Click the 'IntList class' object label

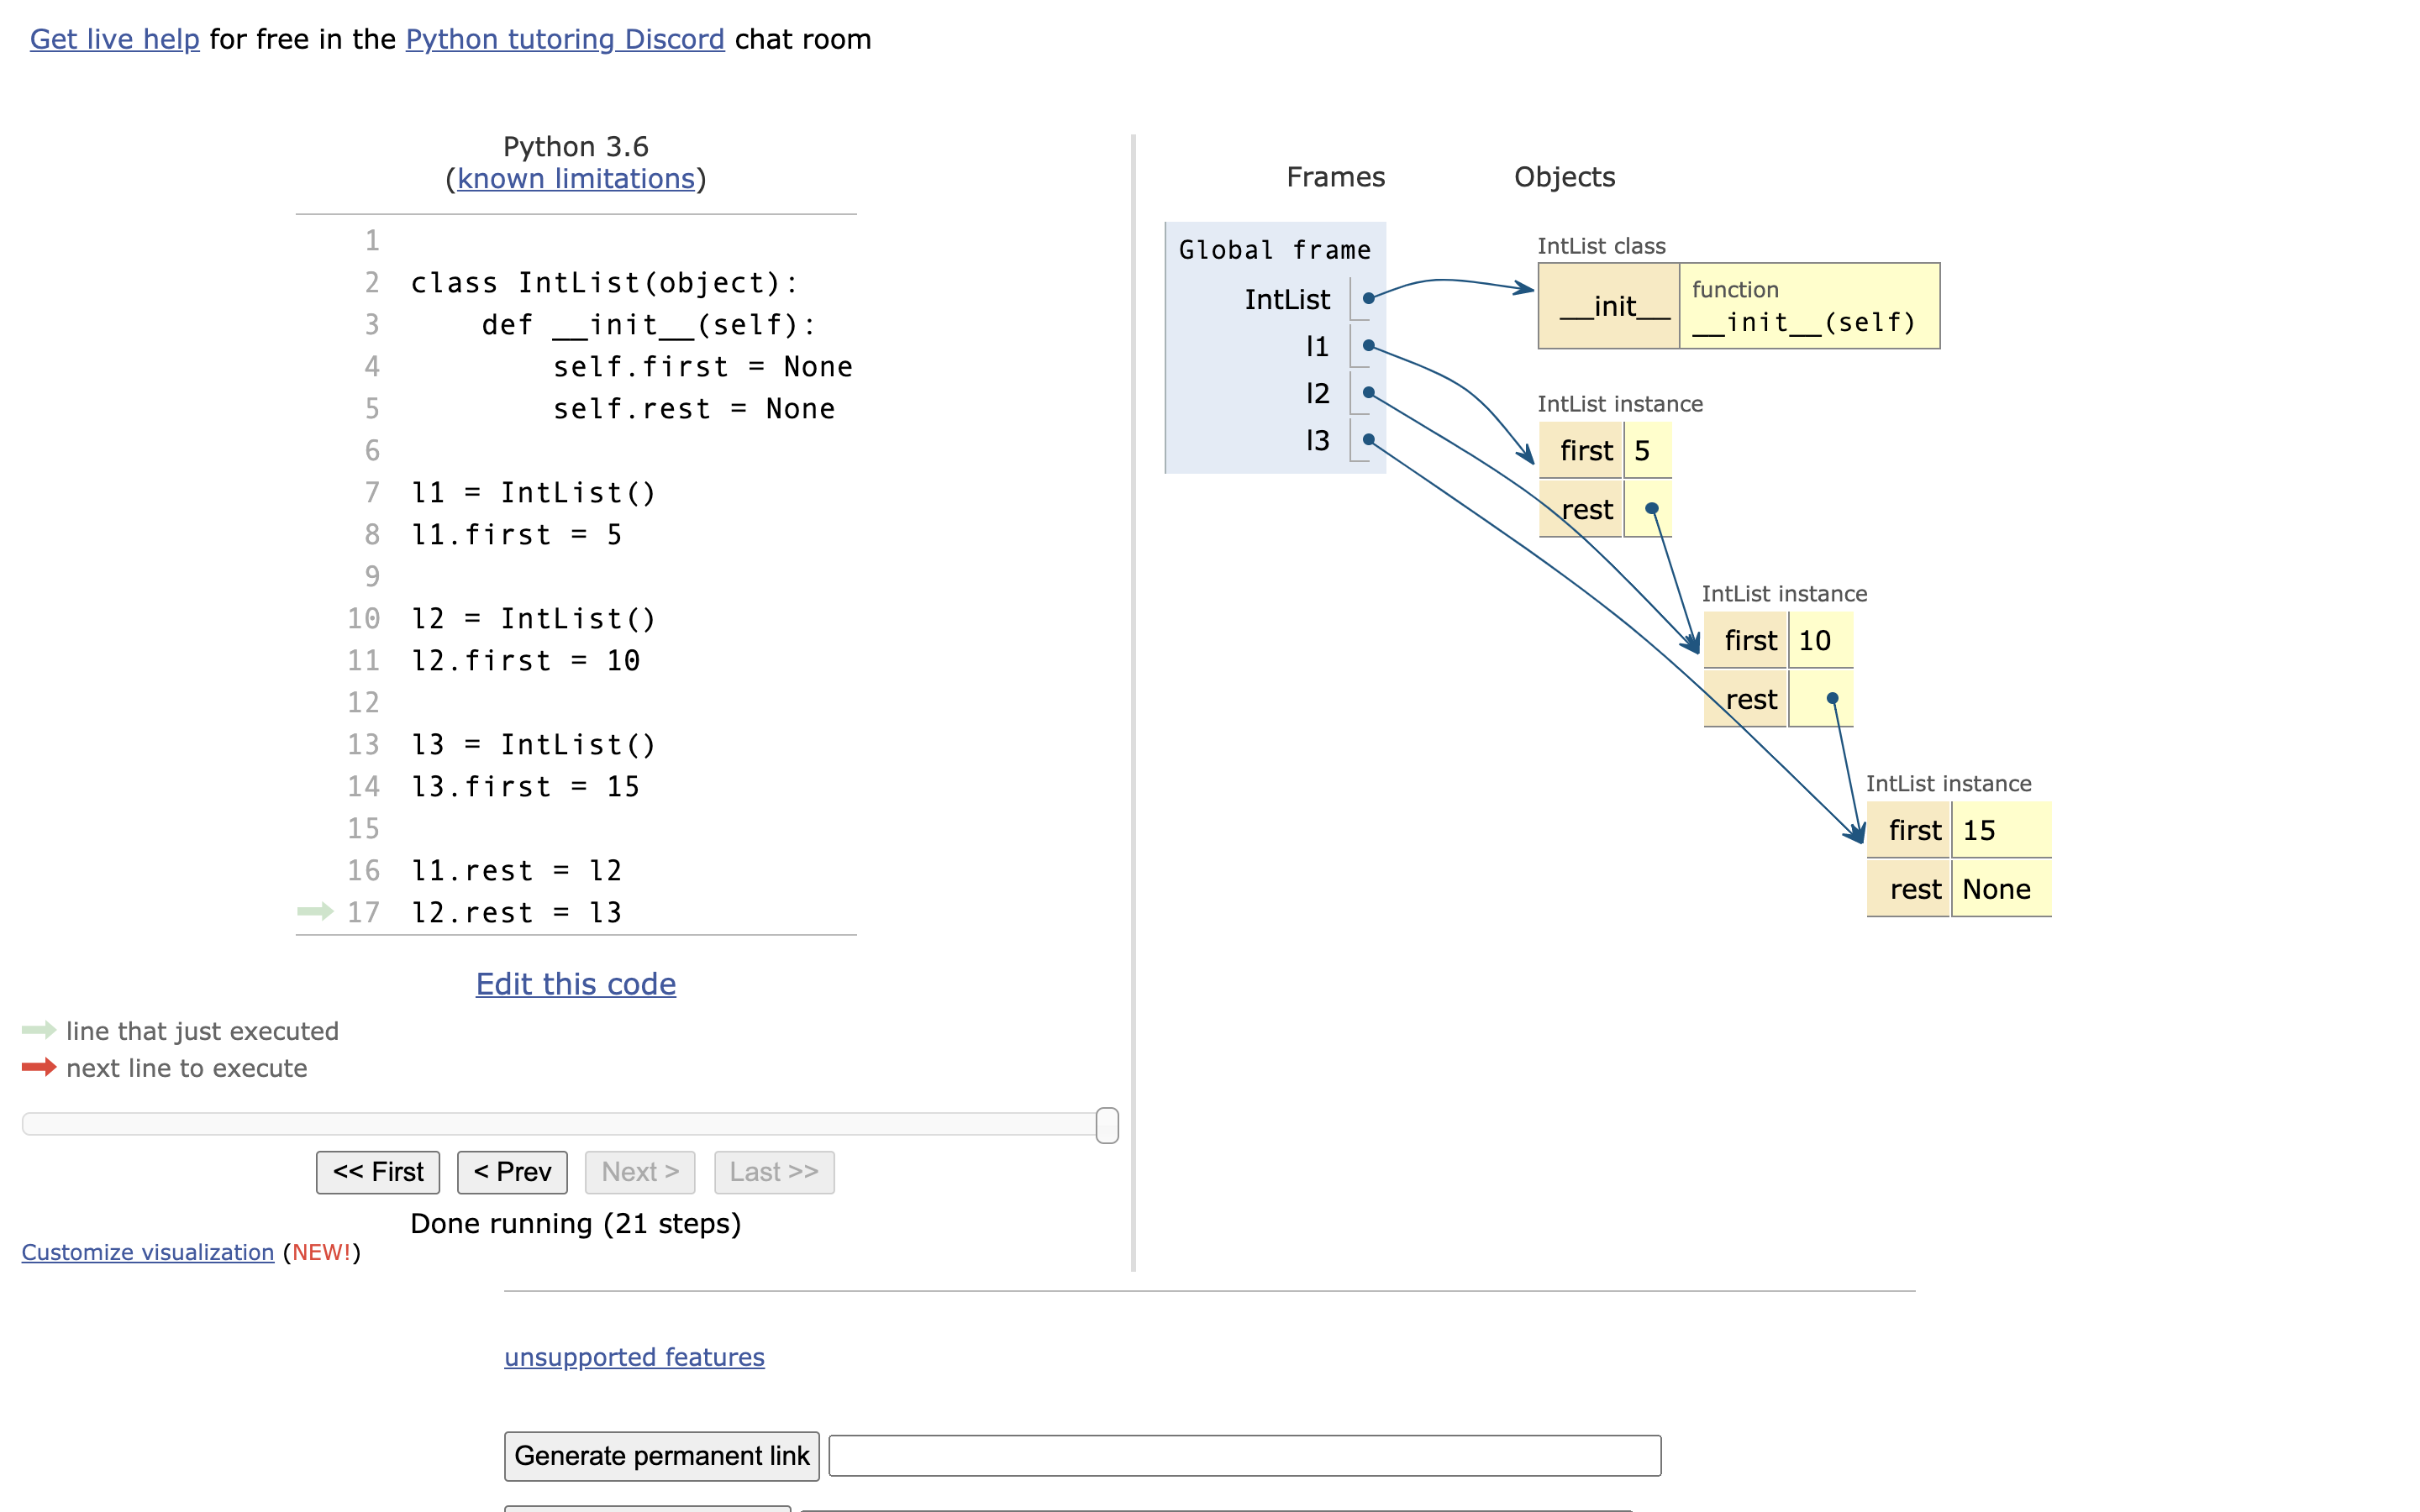[1601, 246]
